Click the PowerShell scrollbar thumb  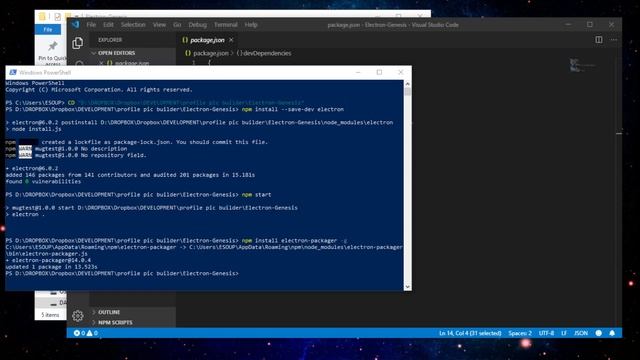(x=407, y=92)
